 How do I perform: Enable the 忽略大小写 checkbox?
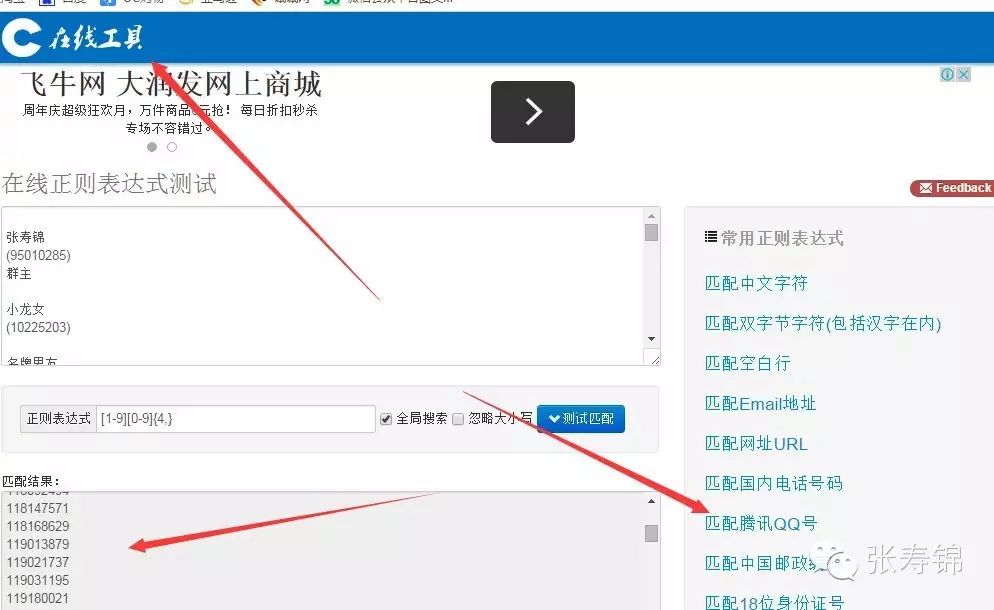click(x=457, y=418)
